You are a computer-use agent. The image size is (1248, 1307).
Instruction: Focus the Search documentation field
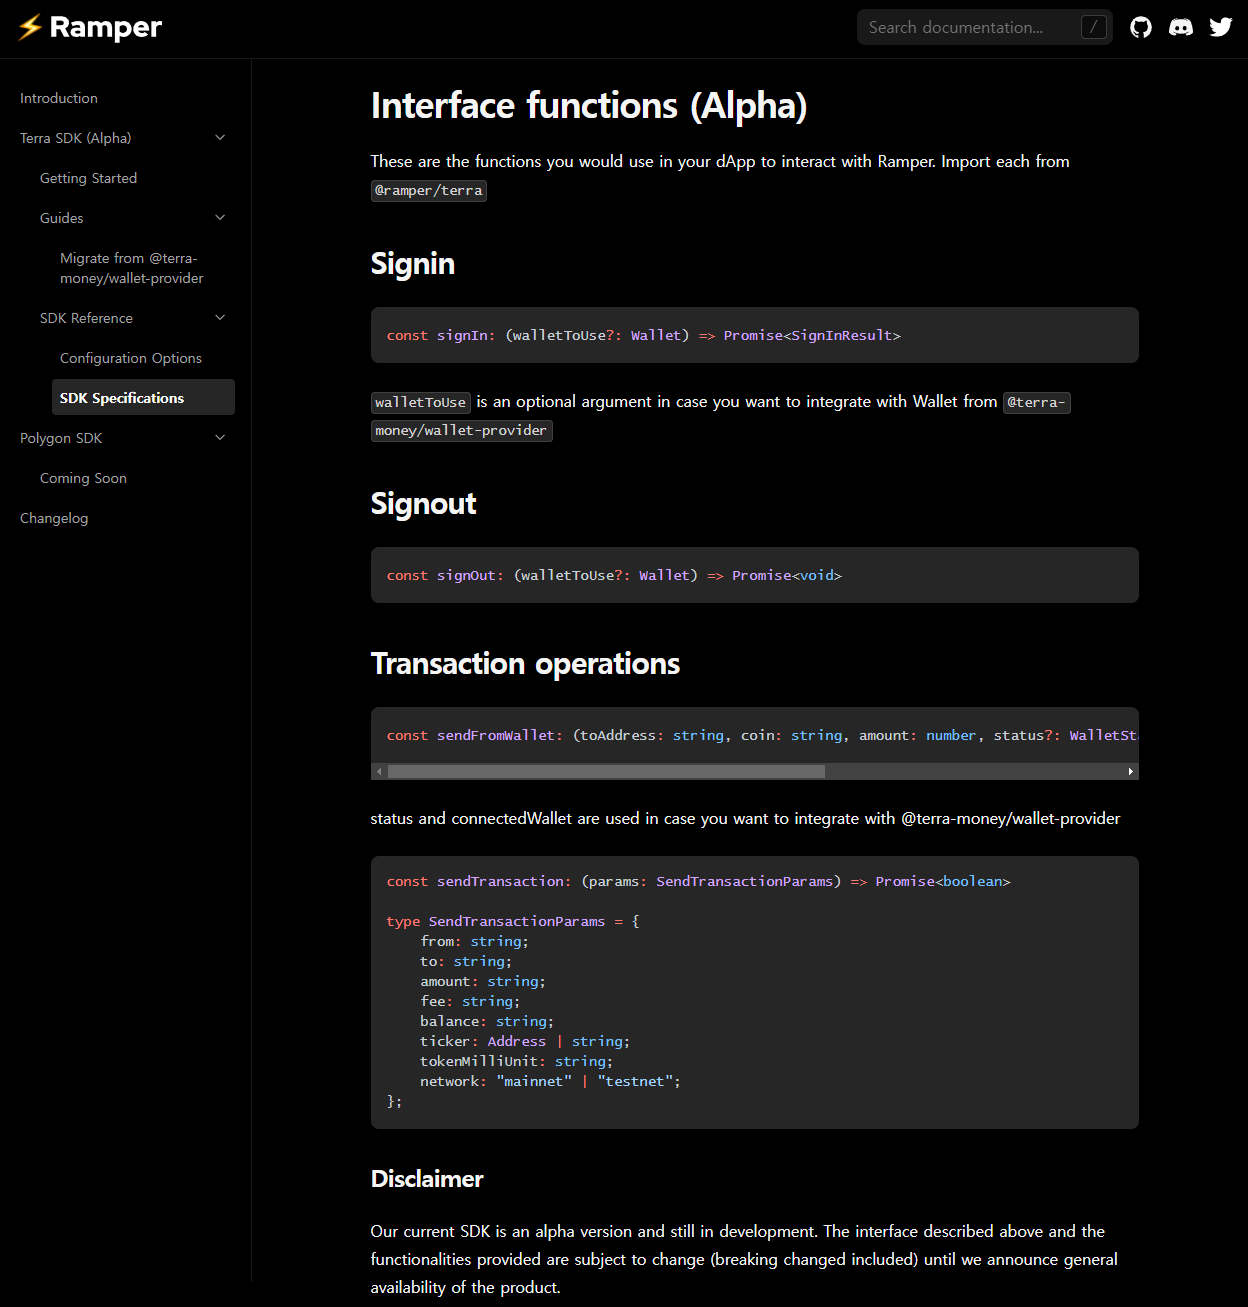[x=985, y=27]
